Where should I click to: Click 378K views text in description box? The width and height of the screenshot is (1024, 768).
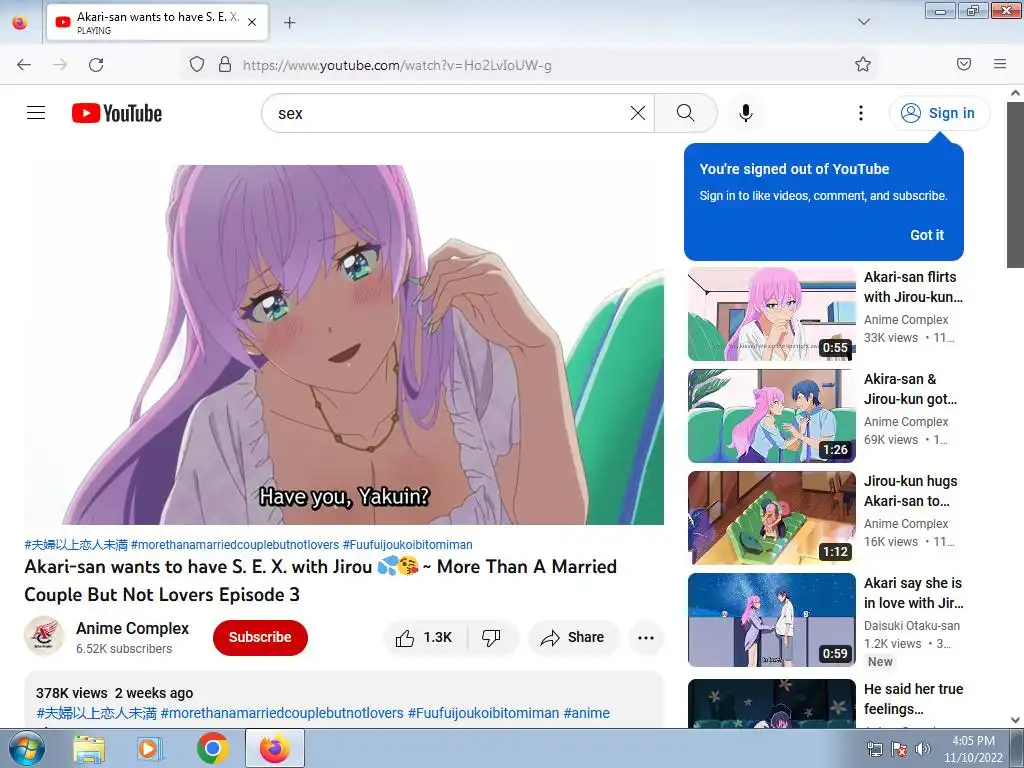click(72, 693)
